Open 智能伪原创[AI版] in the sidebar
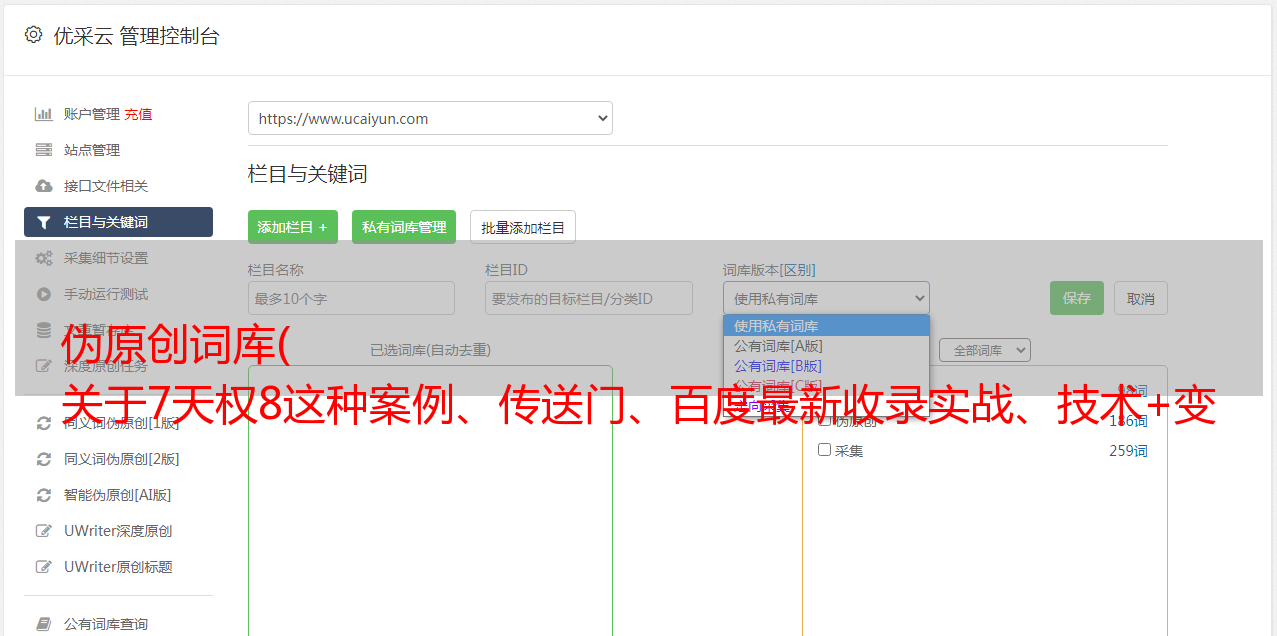Image resolution: width=1277 pixels, height=636 pixels. point(118,495)
